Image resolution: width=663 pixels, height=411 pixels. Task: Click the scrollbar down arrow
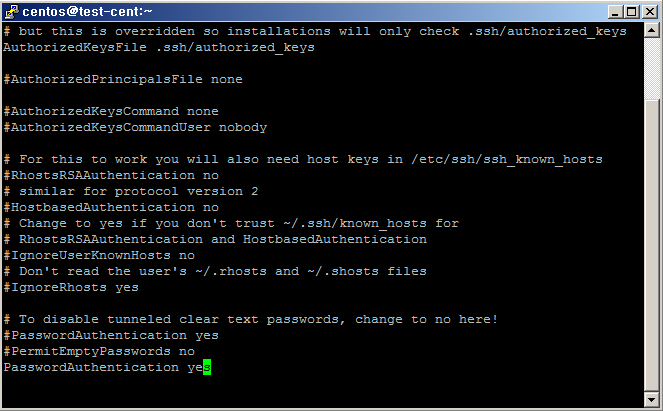pyautogui.click(x=652, y=399)
